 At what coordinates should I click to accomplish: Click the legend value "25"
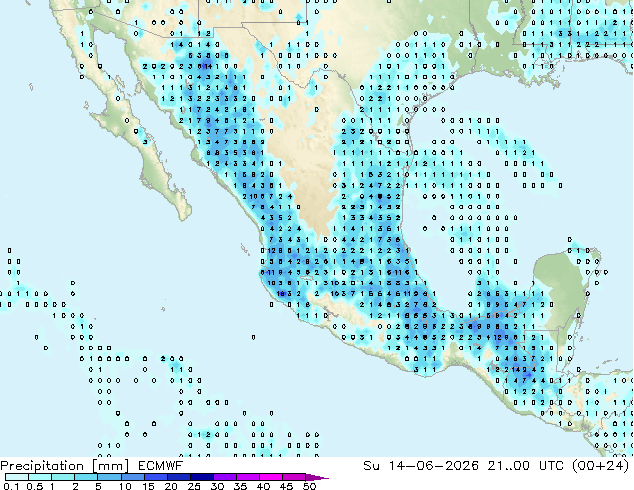point(194,486)
